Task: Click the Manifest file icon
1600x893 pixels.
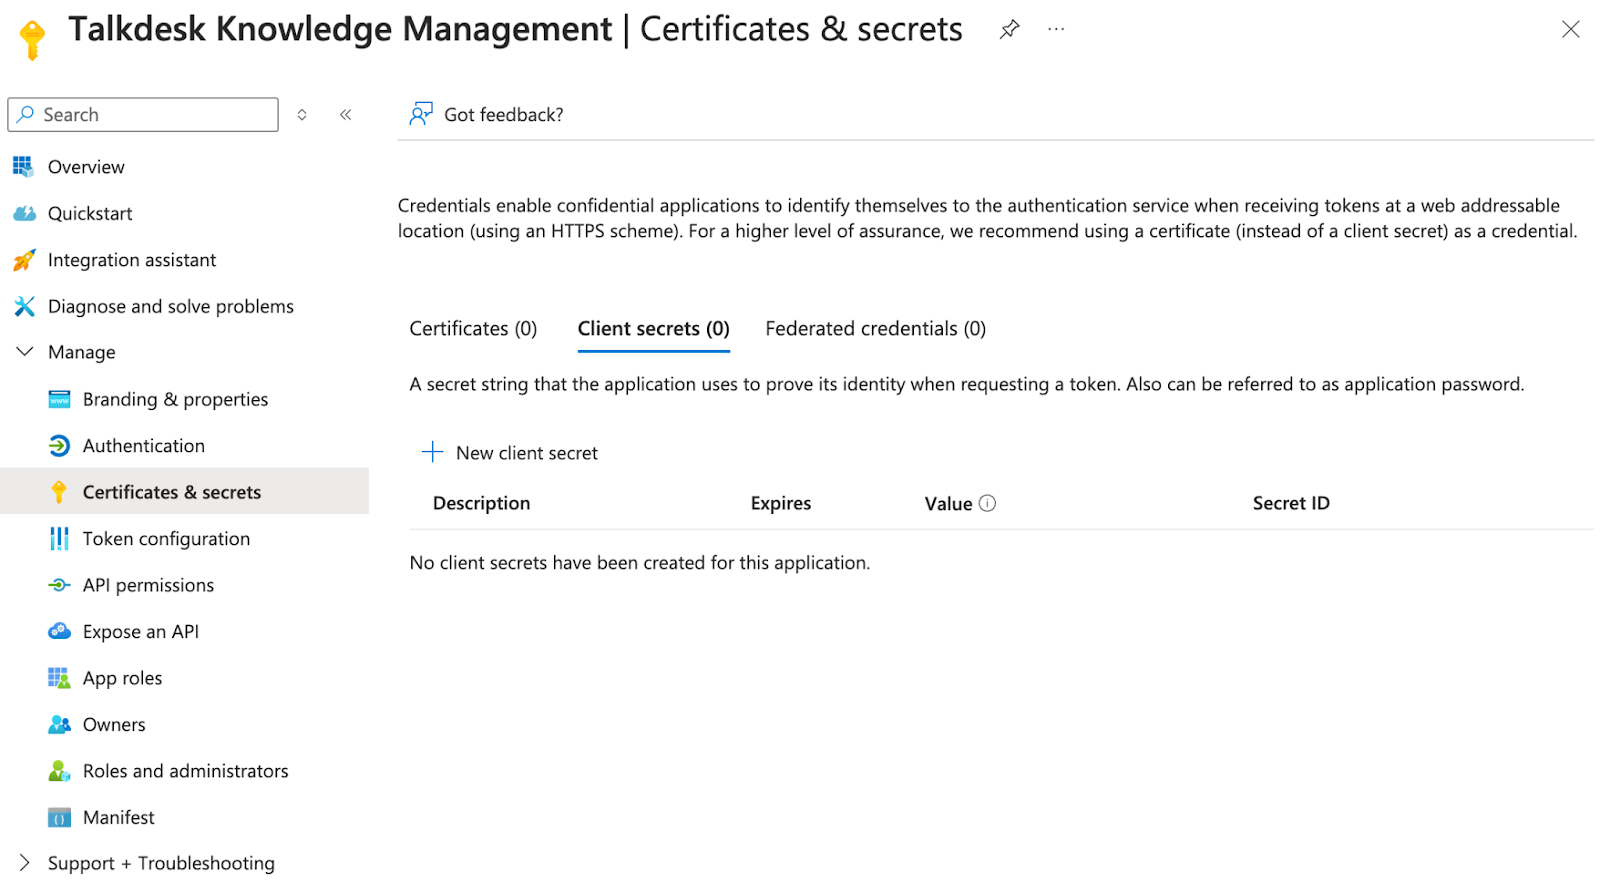Action: pos(59,818)
